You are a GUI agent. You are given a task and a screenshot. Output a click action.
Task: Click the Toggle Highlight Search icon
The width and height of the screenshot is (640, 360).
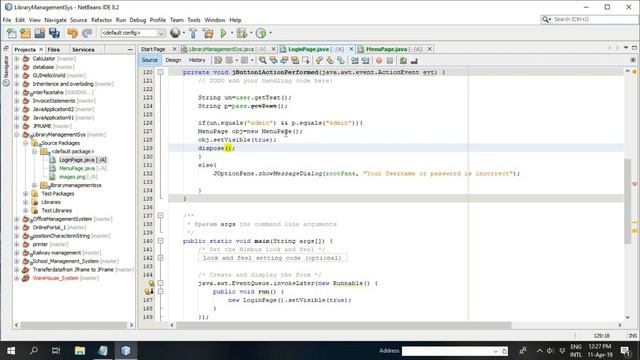coord(295,60)
